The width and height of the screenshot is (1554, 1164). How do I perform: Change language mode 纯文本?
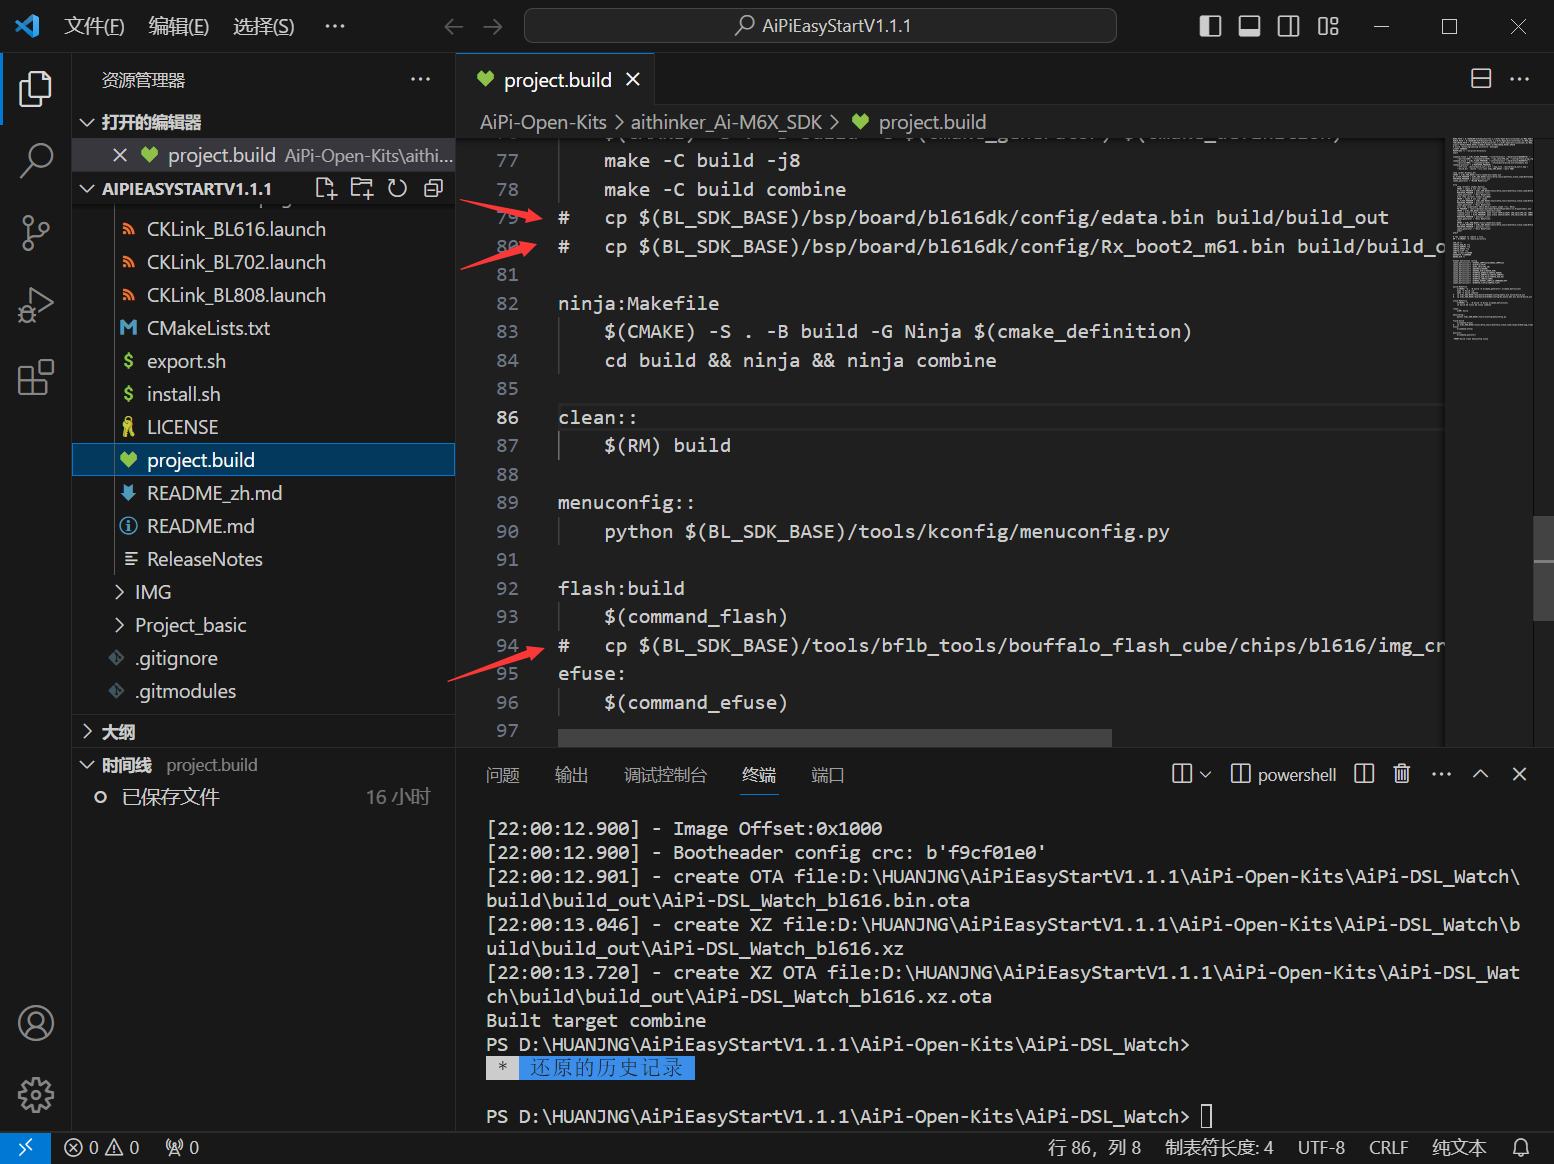[x=1459, y=1147]
